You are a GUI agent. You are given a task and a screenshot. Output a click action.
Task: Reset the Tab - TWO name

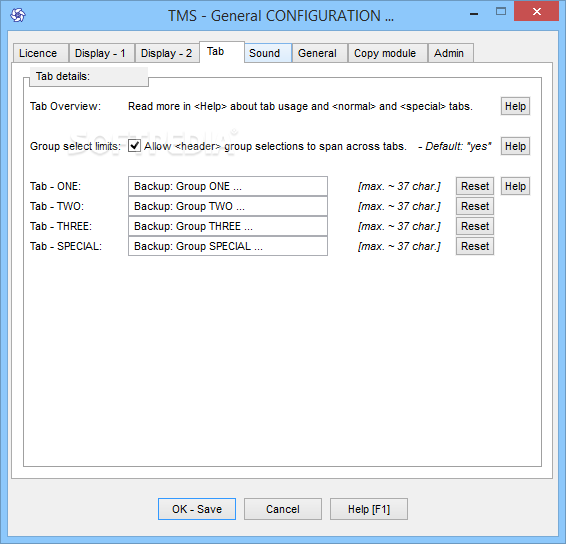pyautogui.click(x=475, y=206)
